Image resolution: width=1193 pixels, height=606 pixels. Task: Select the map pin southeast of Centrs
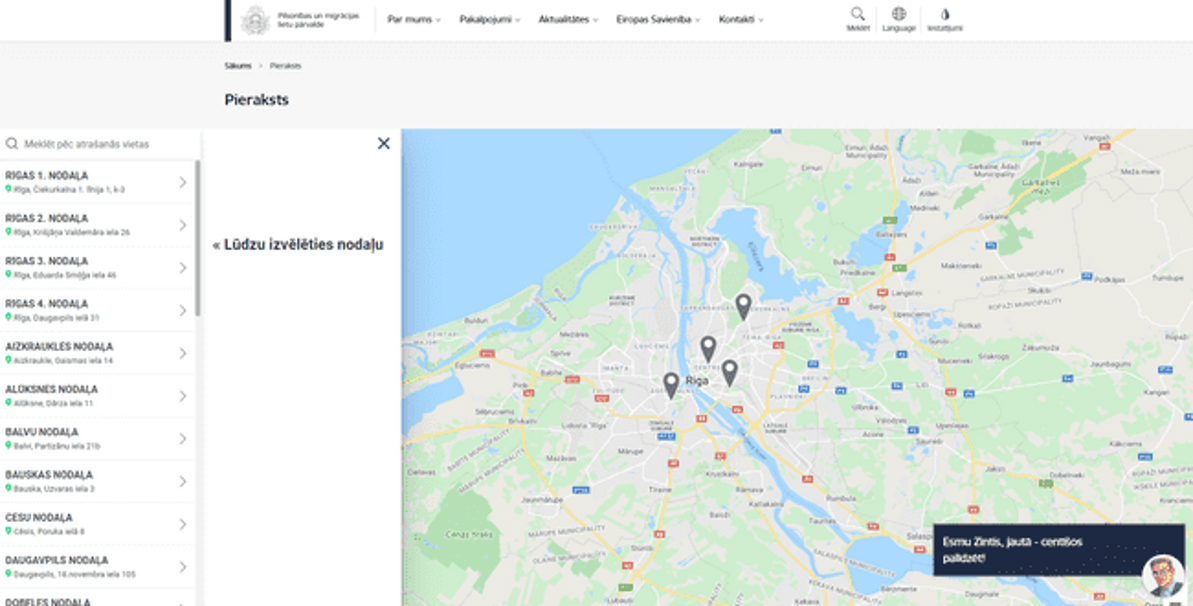[x=729, y=373]
